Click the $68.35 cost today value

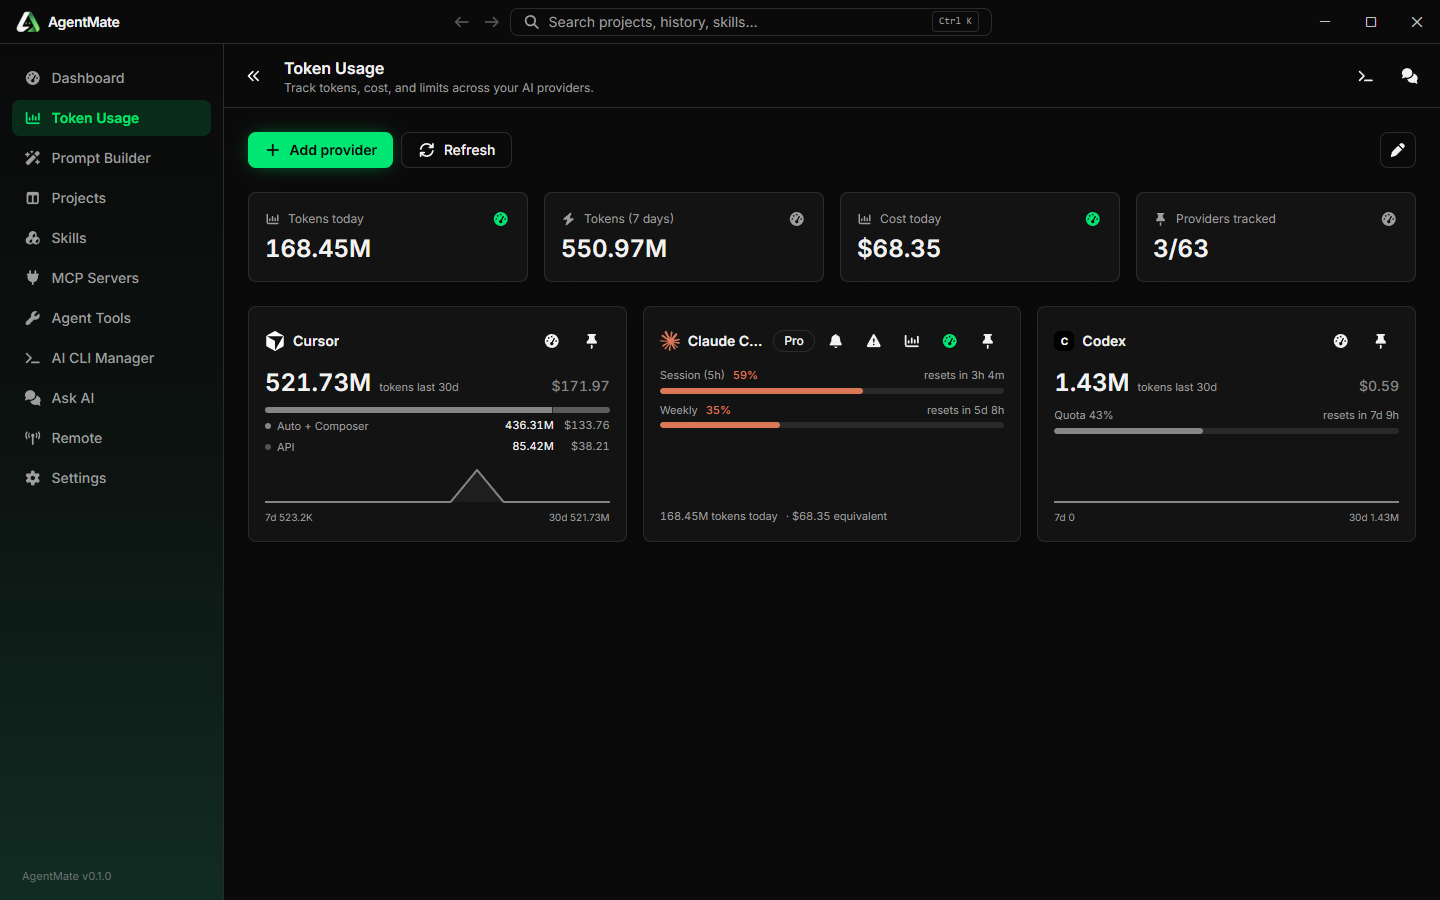point(899,249)
